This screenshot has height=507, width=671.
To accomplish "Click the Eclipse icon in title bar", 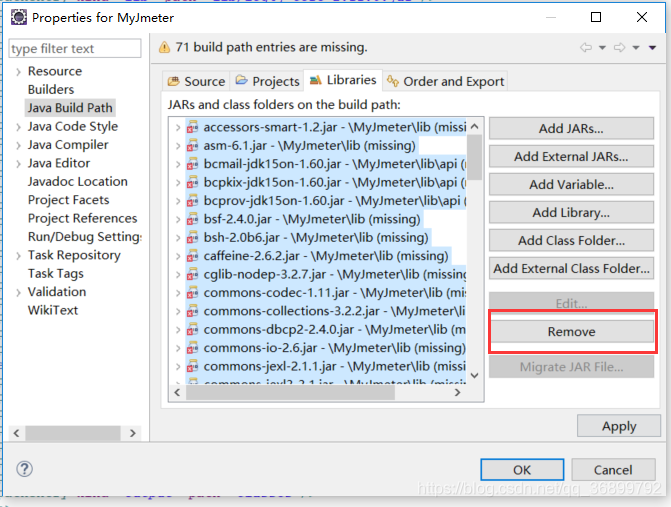I will tap(19, 18).
